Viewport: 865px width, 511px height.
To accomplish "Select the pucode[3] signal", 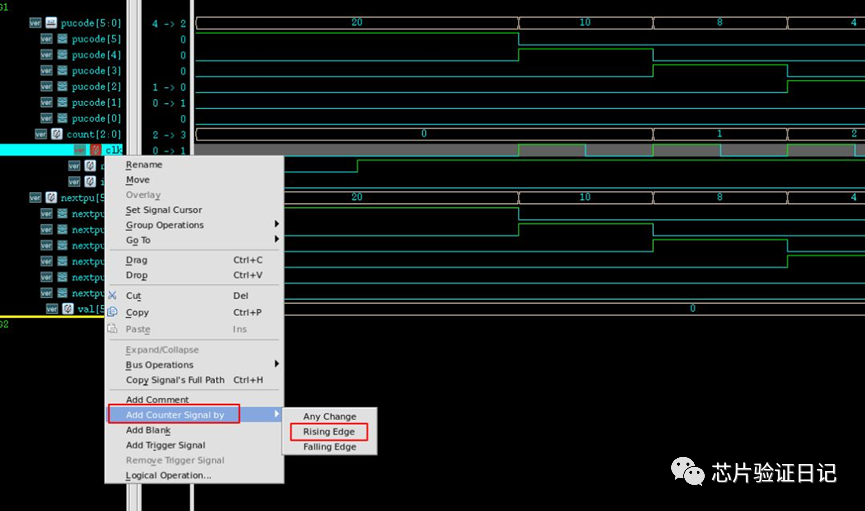I will tap(96, 71).
